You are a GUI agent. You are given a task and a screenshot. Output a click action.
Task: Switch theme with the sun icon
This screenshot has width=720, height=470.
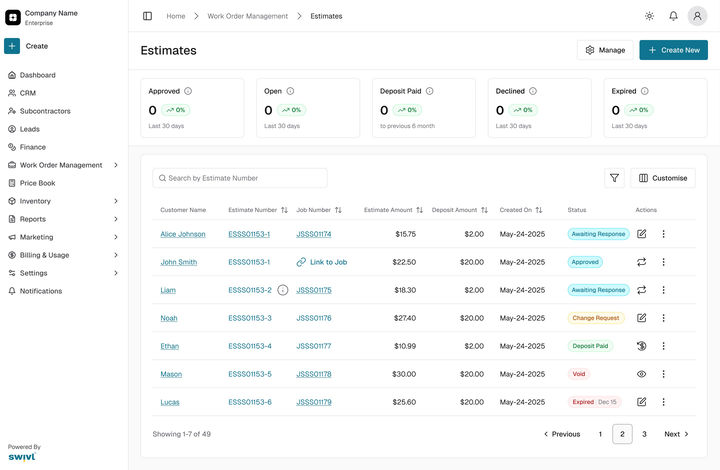pos(649,16)
